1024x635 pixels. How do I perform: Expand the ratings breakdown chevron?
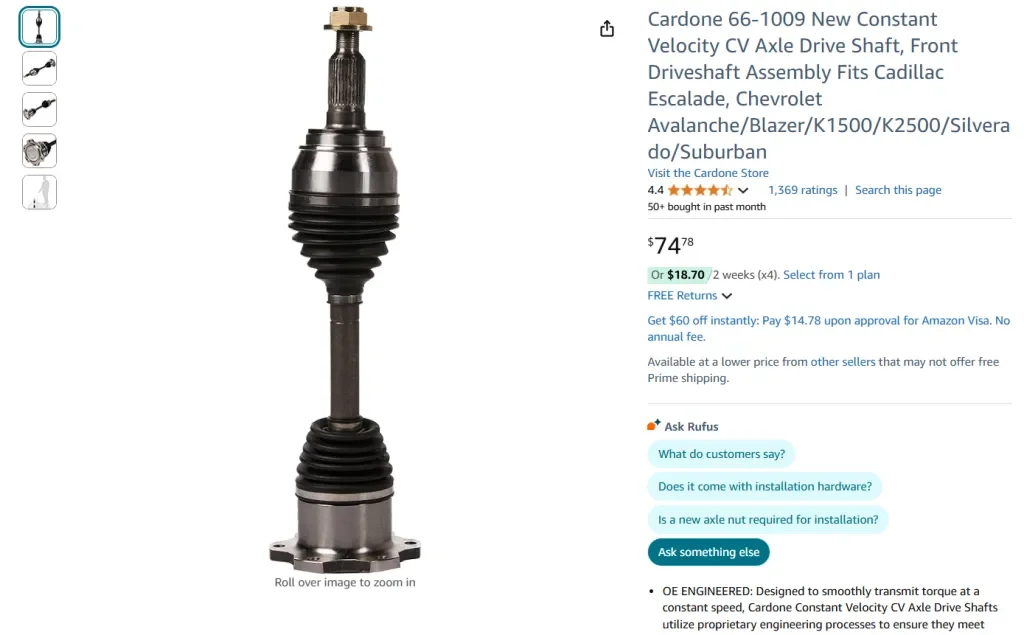pos(743,191)
